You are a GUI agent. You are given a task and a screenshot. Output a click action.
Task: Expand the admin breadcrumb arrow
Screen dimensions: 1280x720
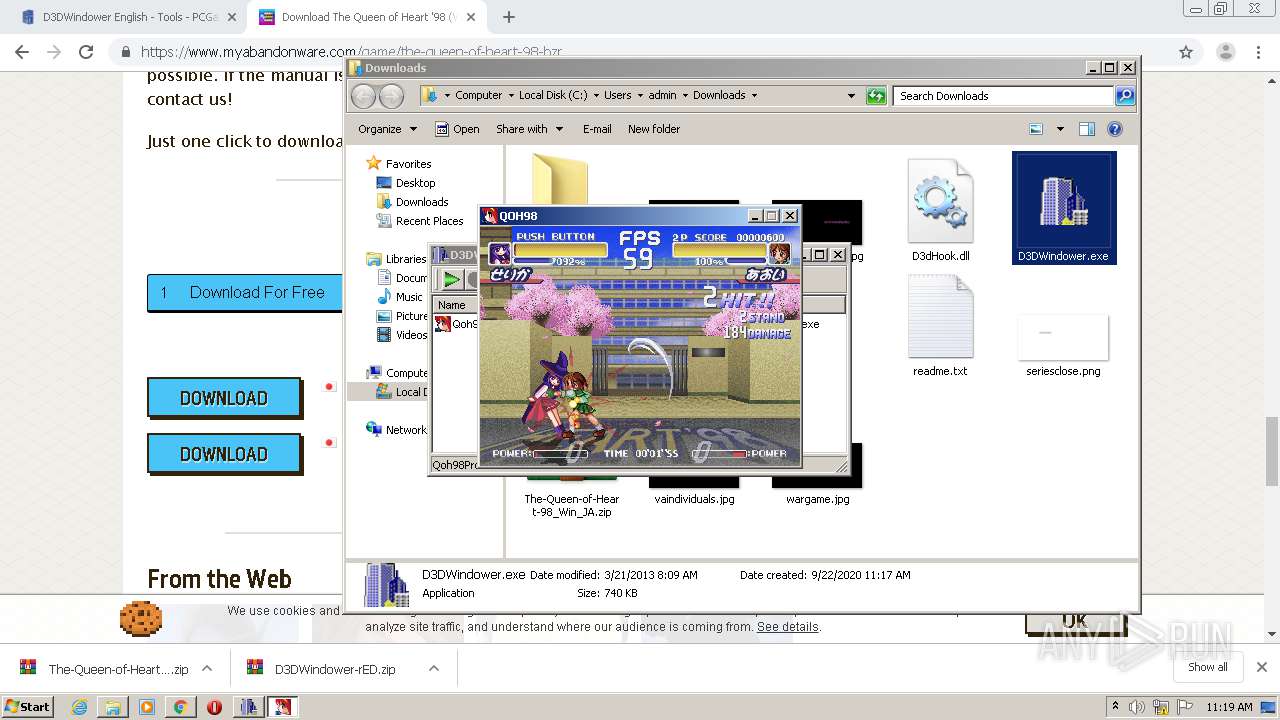click(685, 96)
